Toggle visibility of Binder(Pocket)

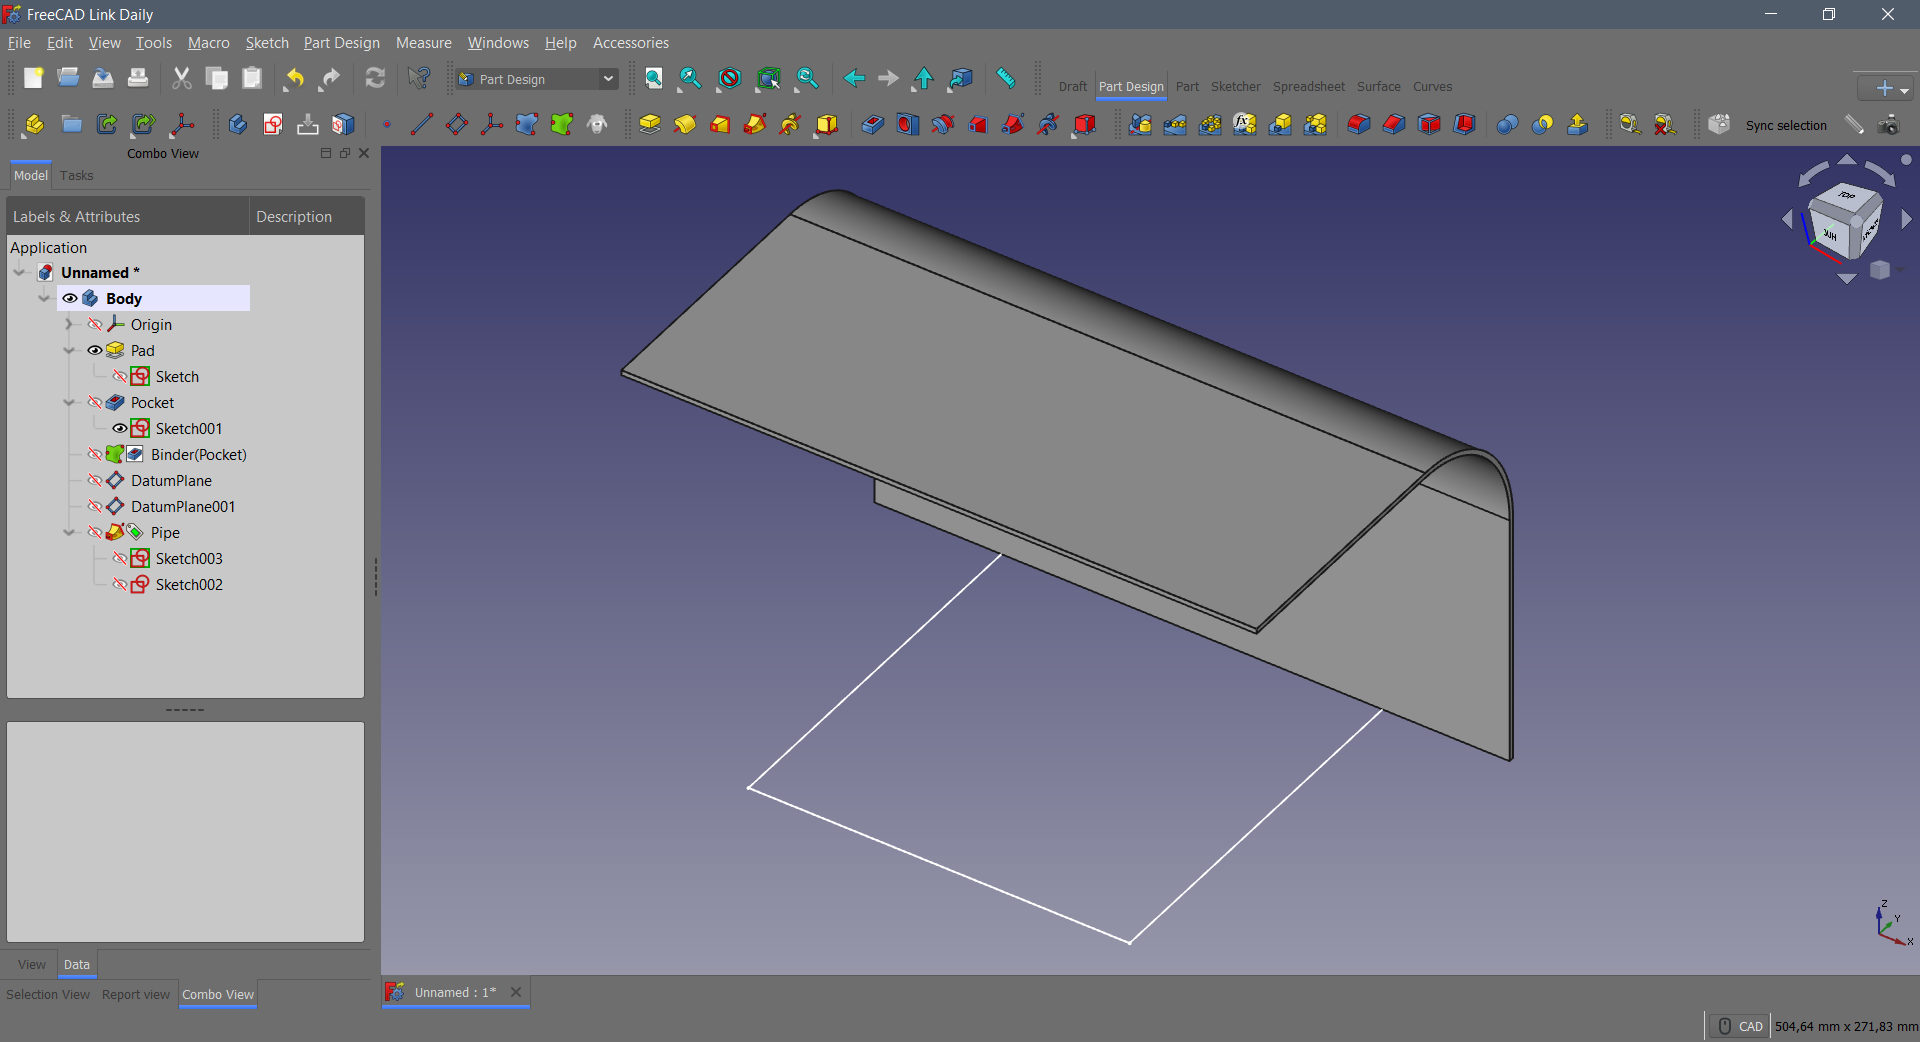[x=96, y=454]
